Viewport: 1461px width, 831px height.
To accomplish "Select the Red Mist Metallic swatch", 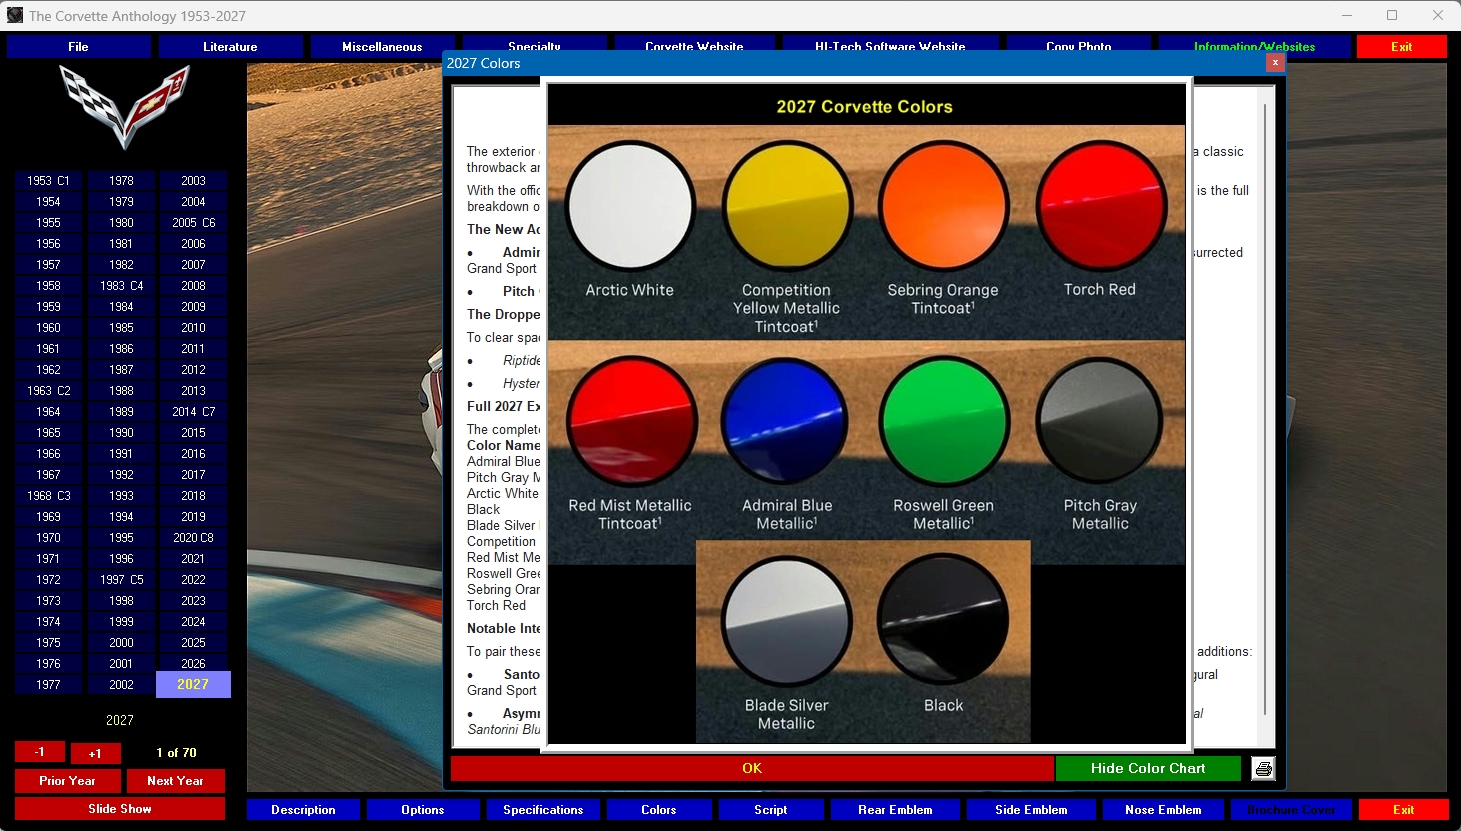I will (x=630, y=422).
